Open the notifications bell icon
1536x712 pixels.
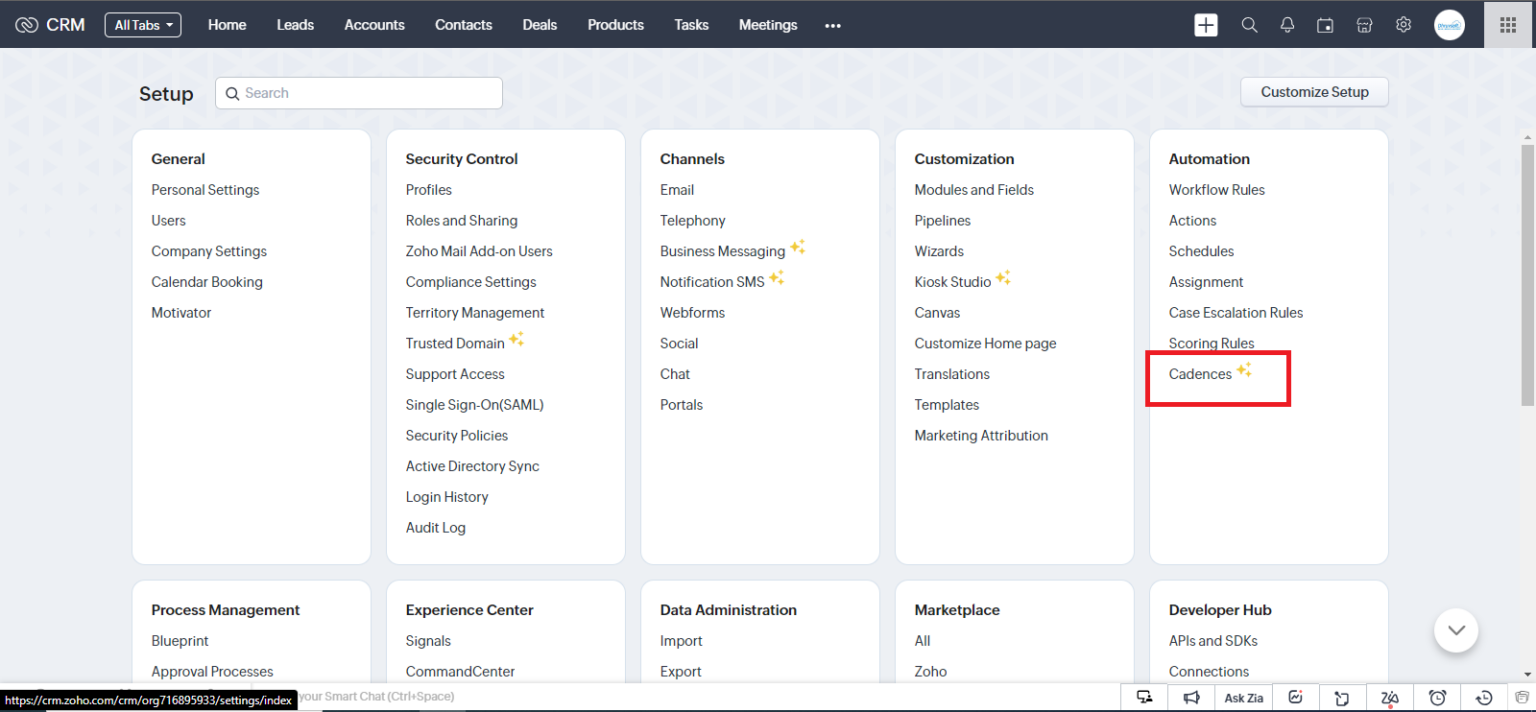click(x=1288, y=25)
